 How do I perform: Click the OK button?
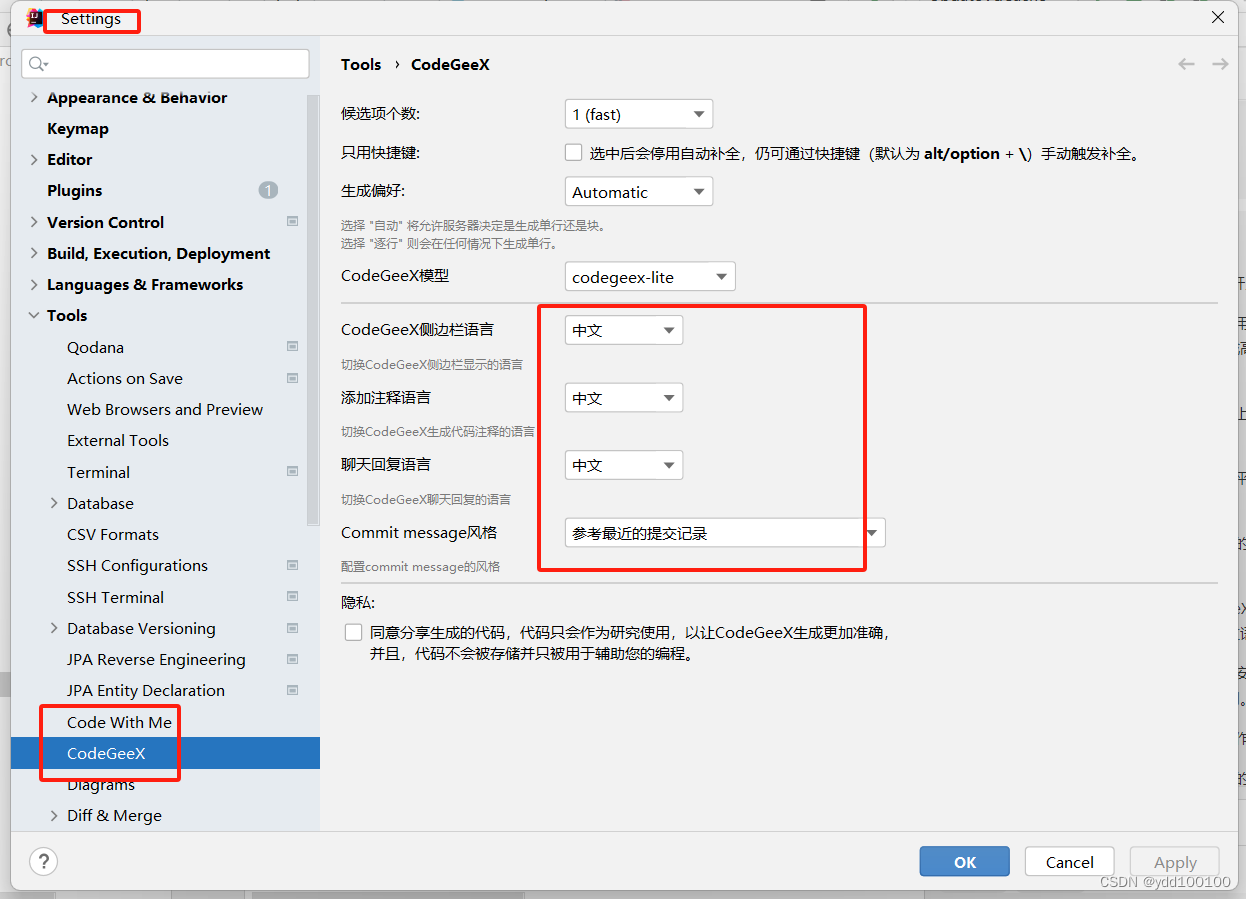[x=965, y=862]
